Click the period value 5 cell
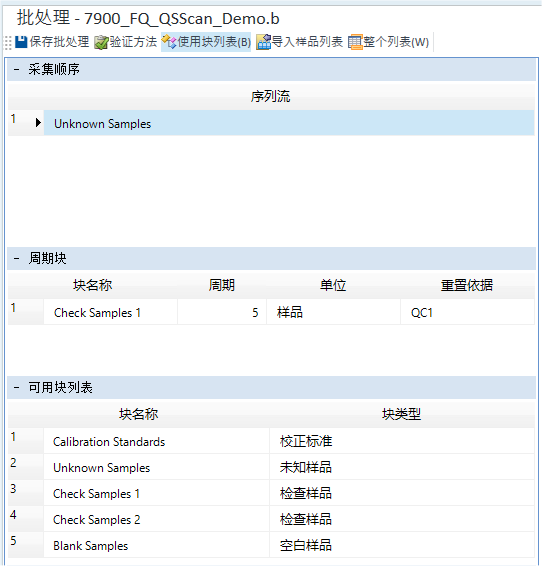Image resolution: width=542 pixels, height=566 pixels. pyautogui.click(x=222, y=312)
